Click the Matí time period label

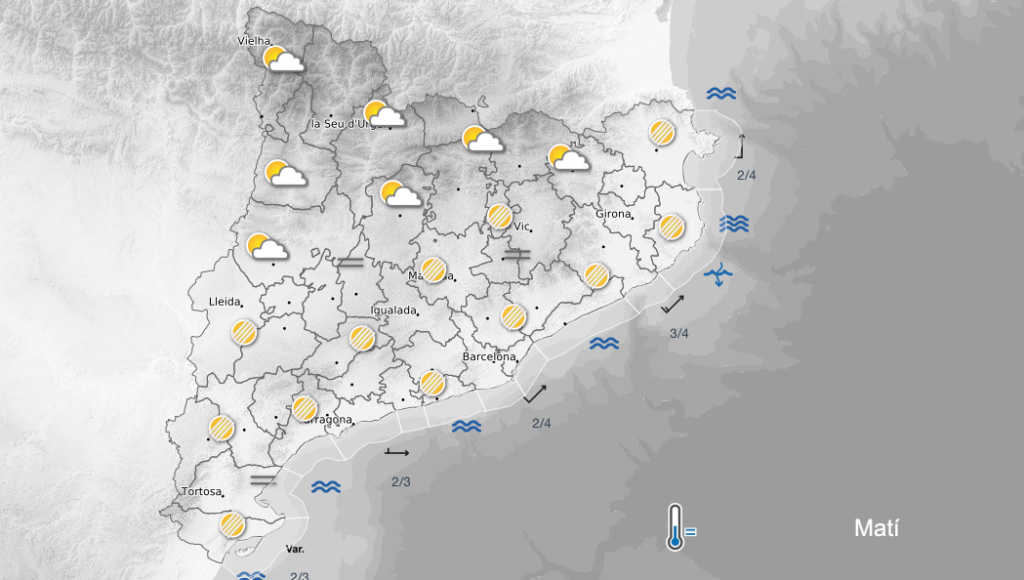tap(876, 528)
